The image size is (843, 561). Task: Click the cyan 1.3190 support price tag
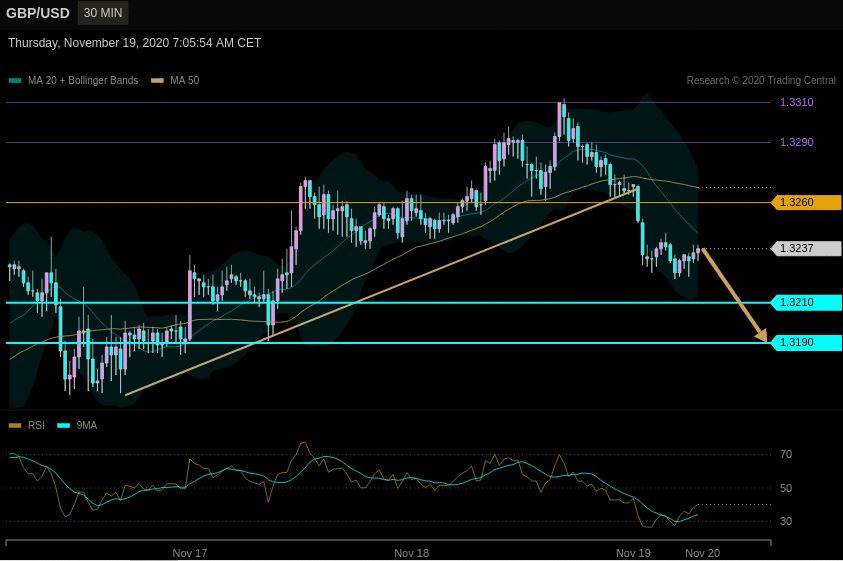point(806,342)
